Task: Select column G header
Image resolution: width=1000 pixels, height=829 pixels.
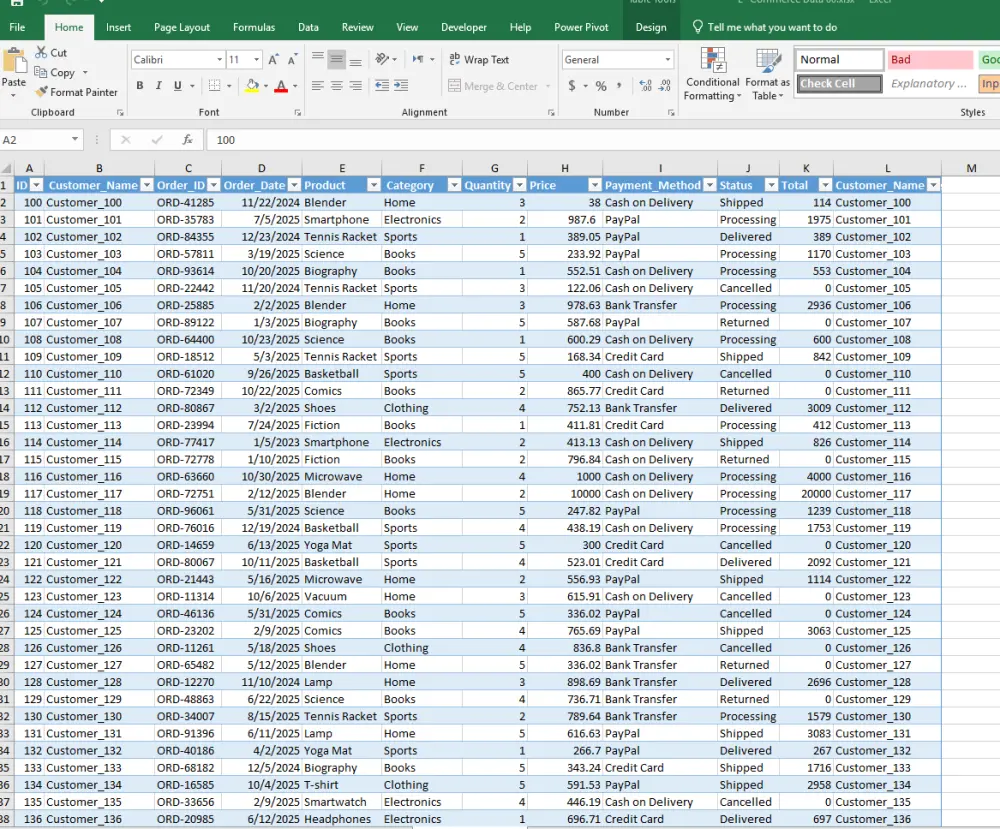Action: (x=494, y=168)
